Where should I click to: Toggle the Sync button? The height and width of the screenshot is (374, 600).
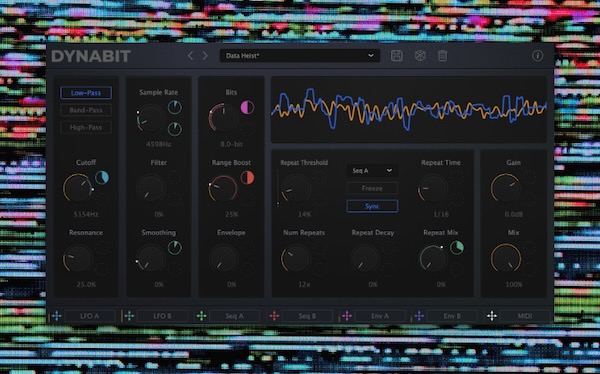372,206
